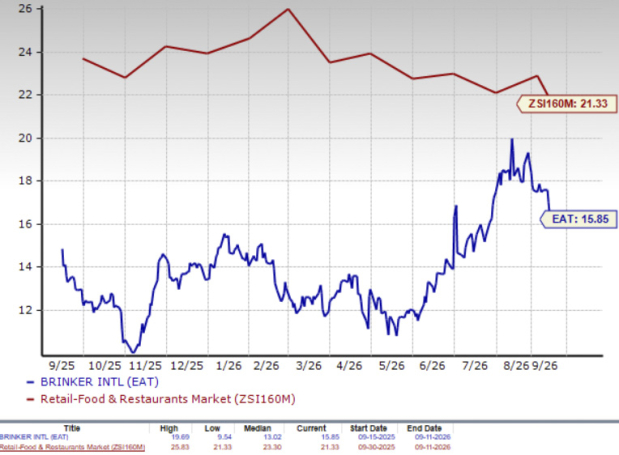
Task: Click the 4/26 x-axis label
Action: (x=349, y=366)
